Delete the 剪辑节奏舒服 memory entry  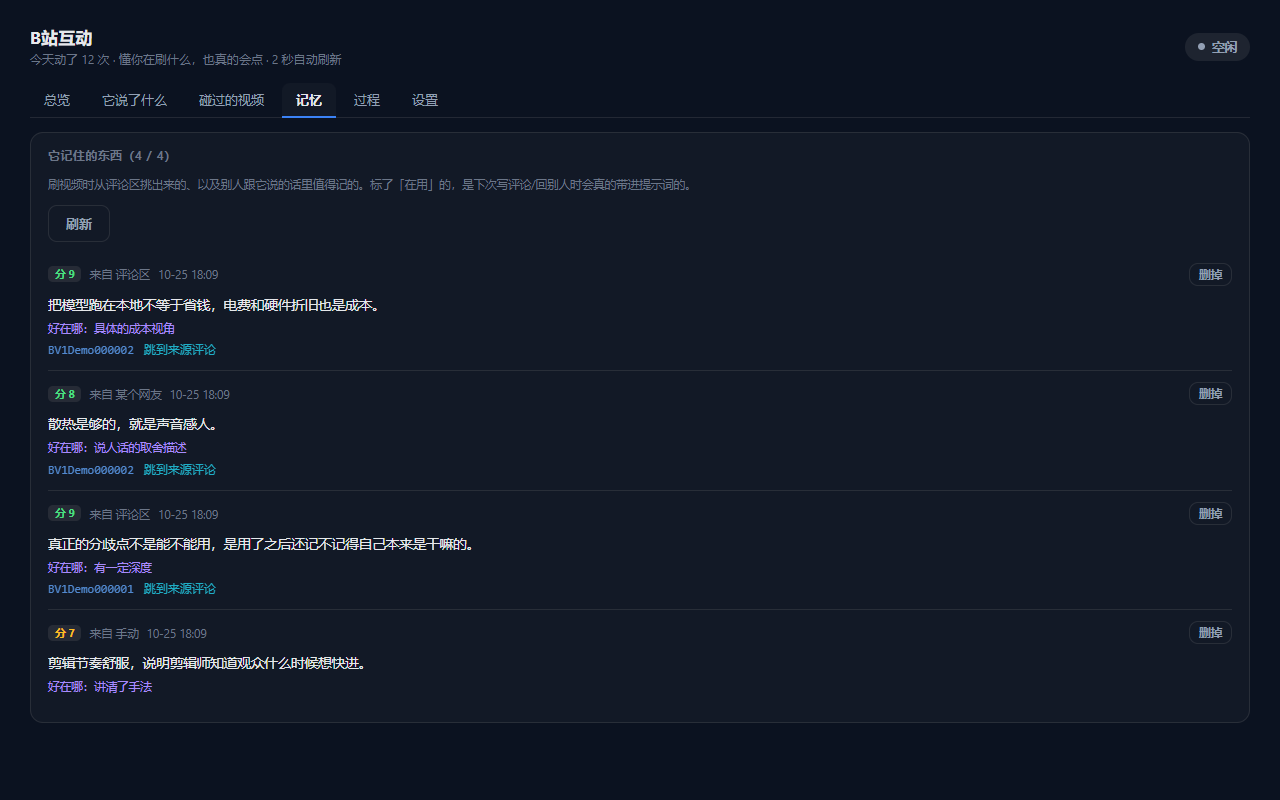pyautogui.click(x=1210, y=633)
